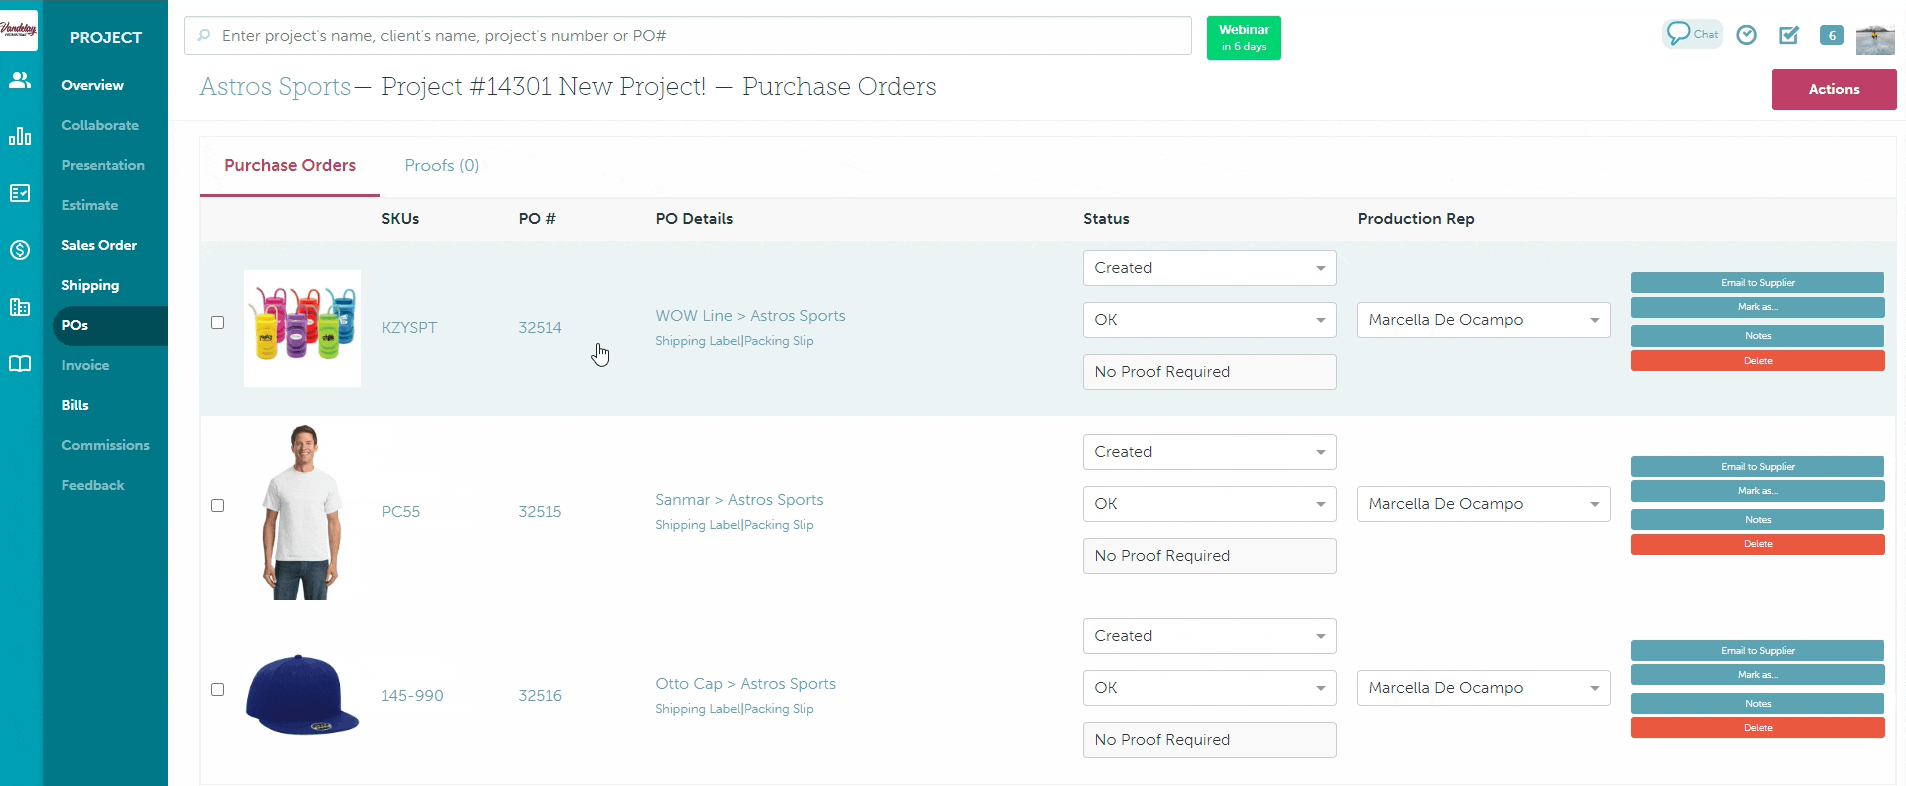Select the checkbox for PO 32514

pyautogui.click(x=218, y=323)
